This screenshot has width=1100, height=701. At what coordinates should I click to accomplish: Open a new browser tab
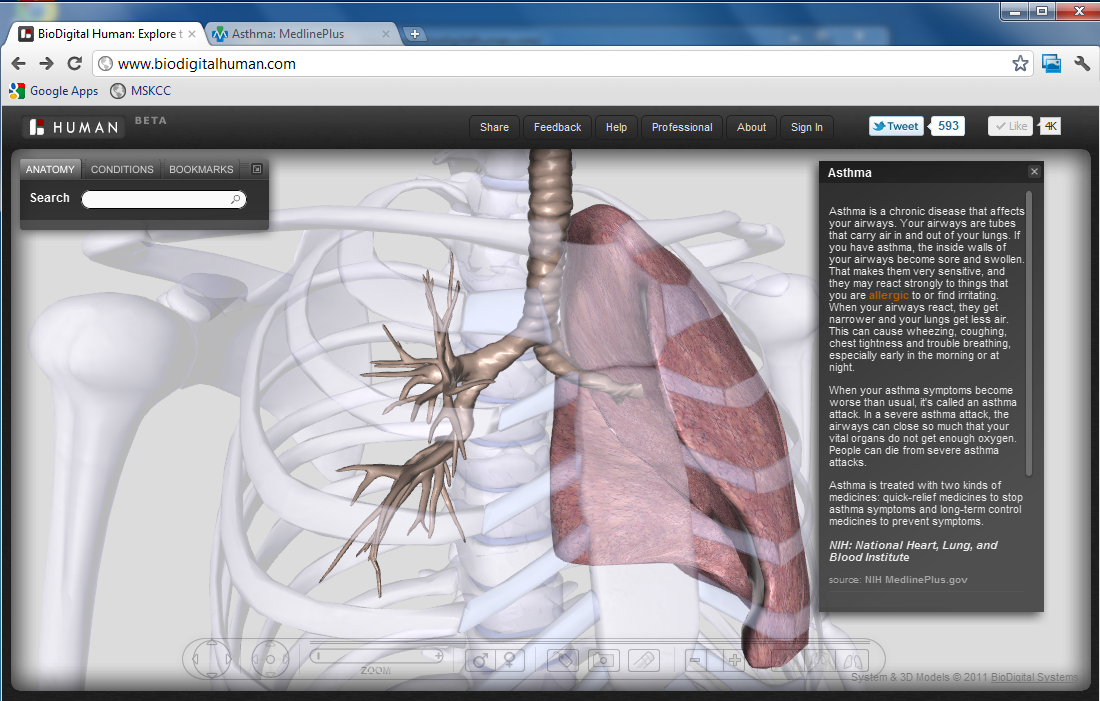pyautogui.click(x=415, y=34)
